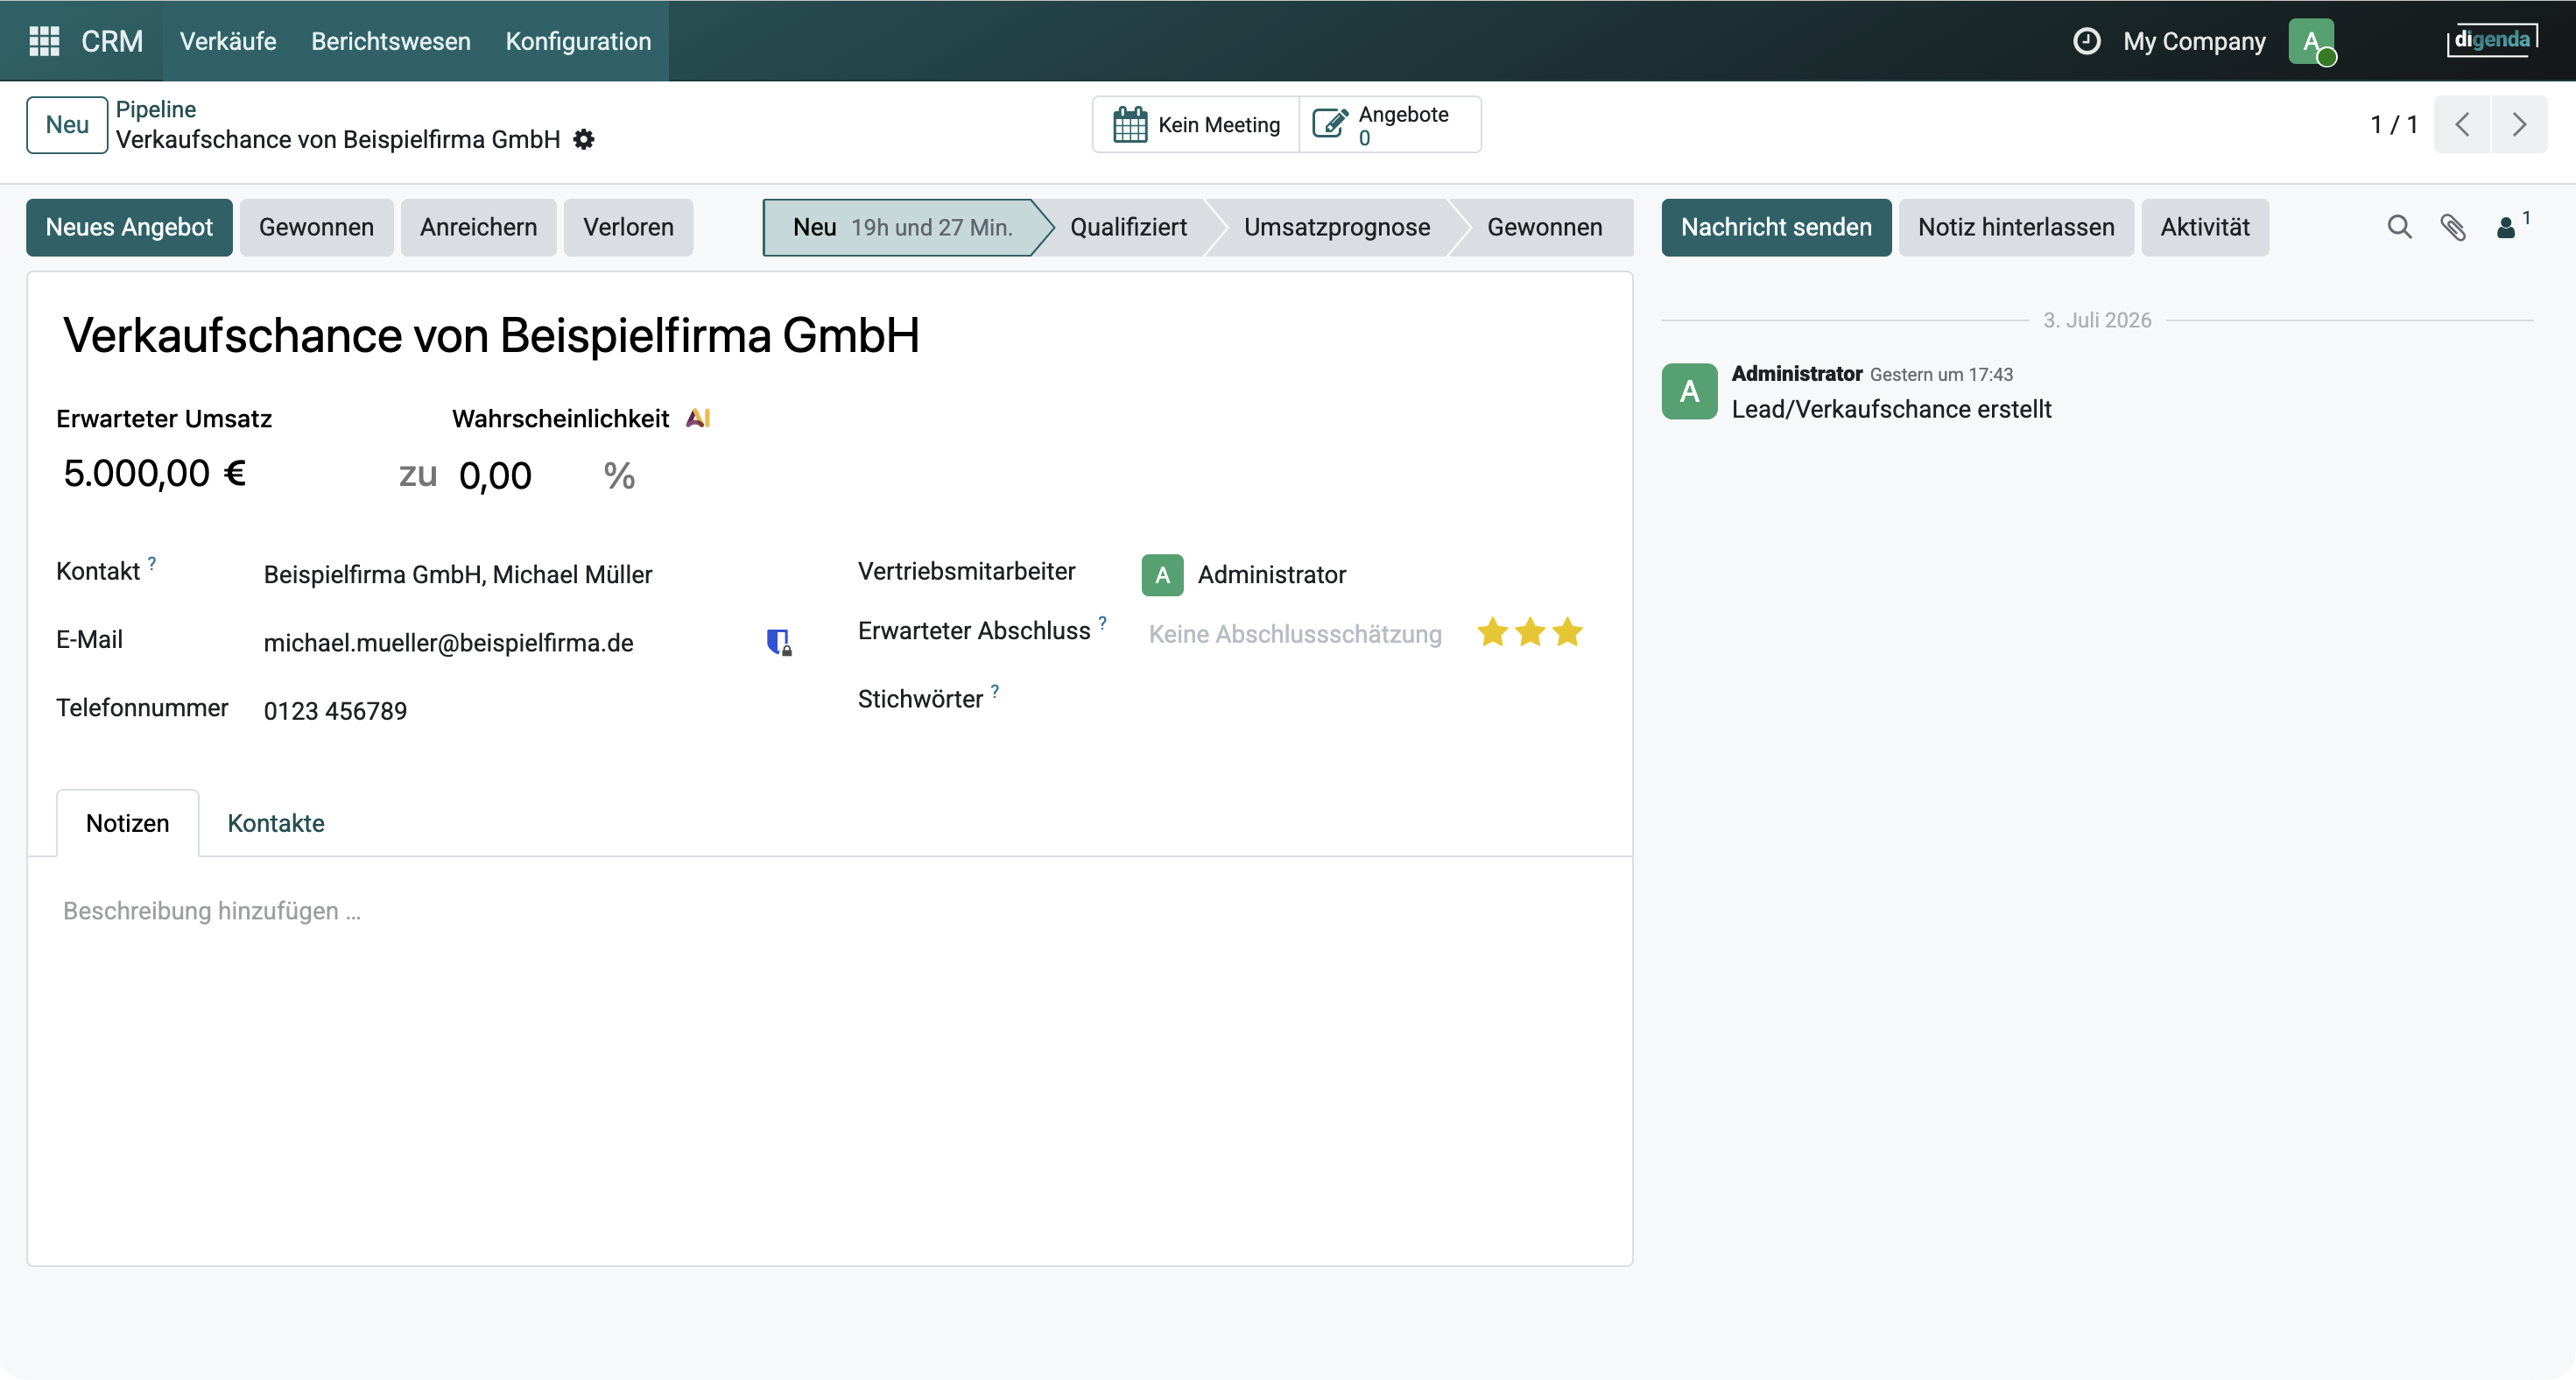Open the Berichtswesen menu
The width and height of the screenshot is (2576, 1380).
tap(391, 41)
